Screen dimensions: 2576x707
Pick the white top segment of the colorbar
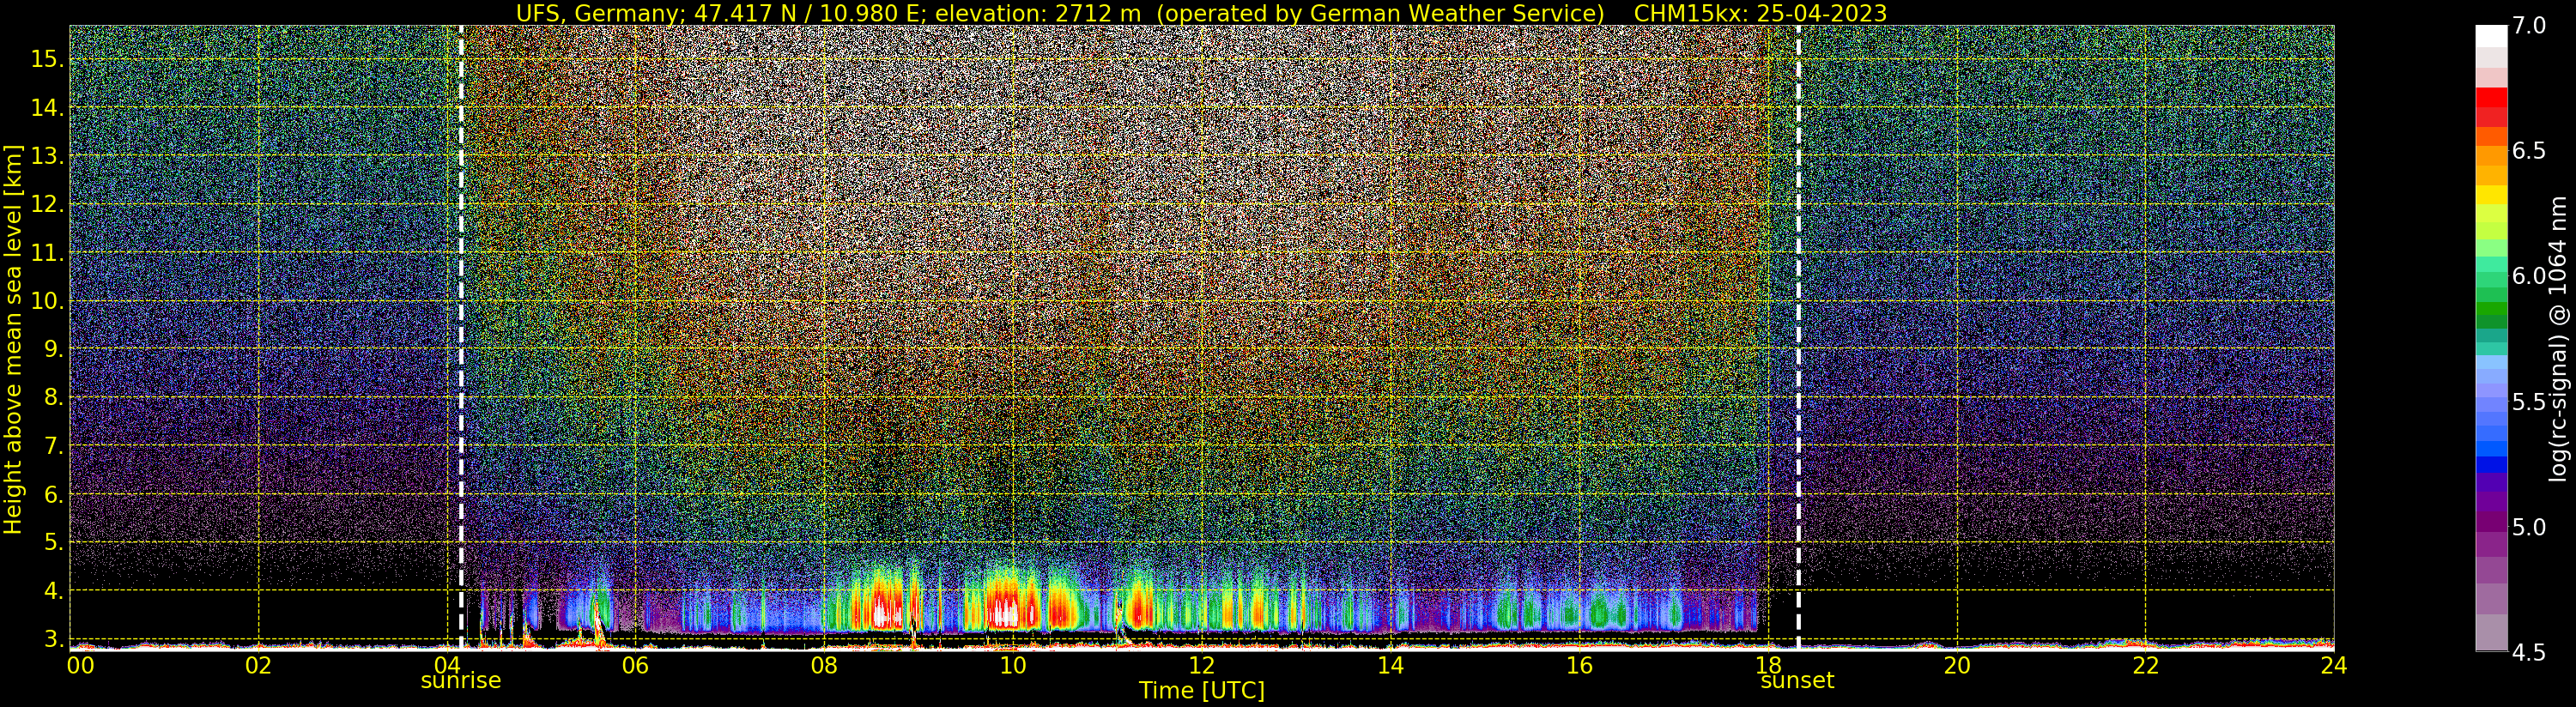(x=2491, y=36)
